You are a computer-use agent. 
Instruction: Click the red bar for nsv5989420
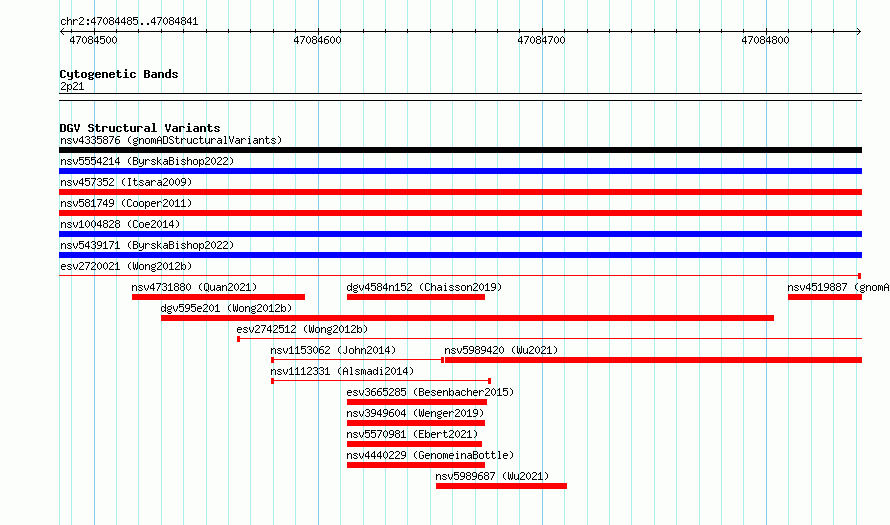click(653, 360)
